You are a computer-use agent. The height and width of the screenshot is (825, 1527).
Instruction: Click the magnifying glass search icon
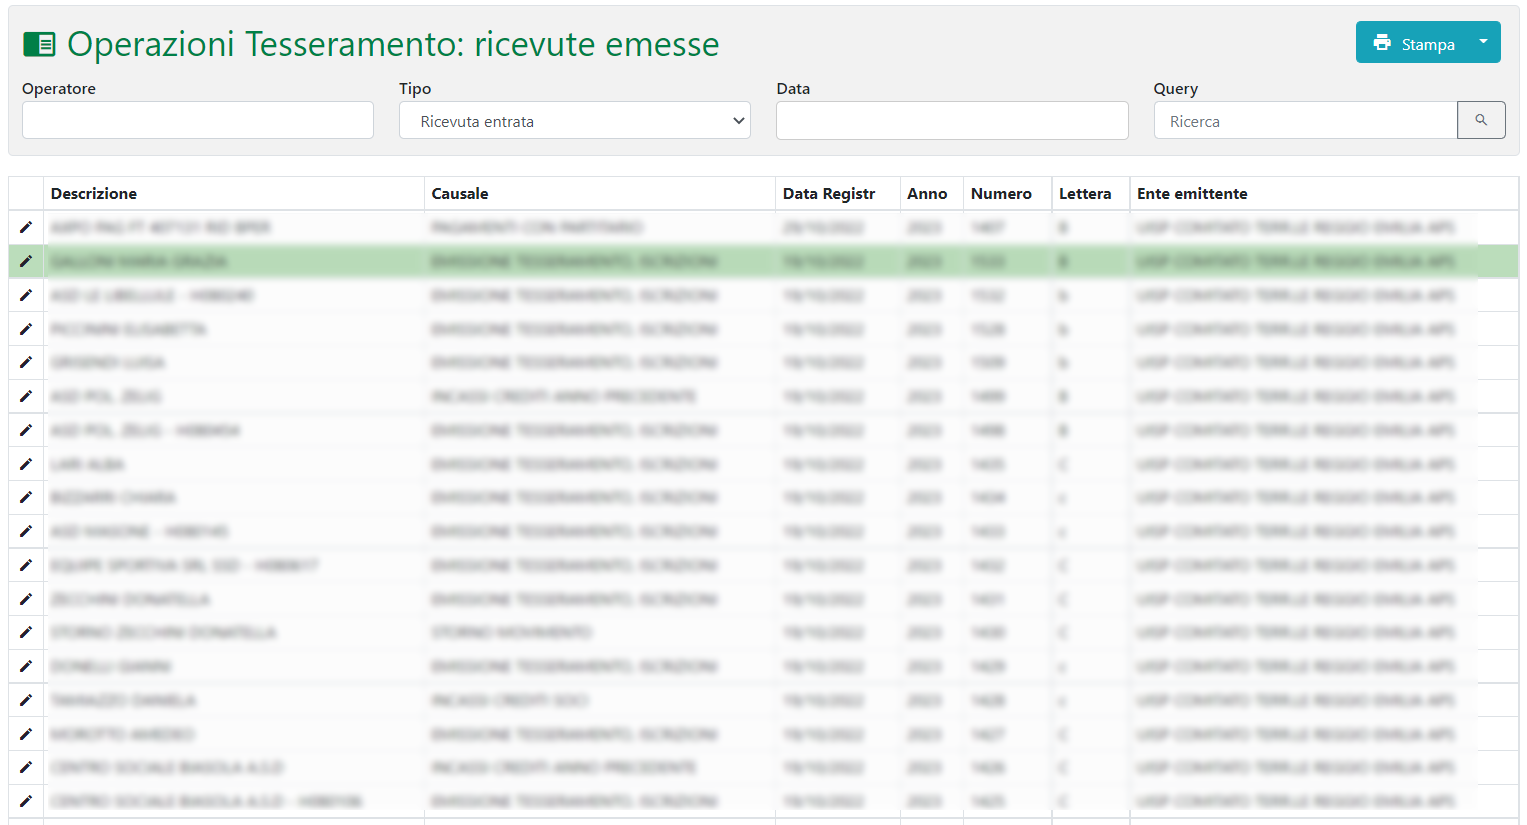coord(1481,120)
